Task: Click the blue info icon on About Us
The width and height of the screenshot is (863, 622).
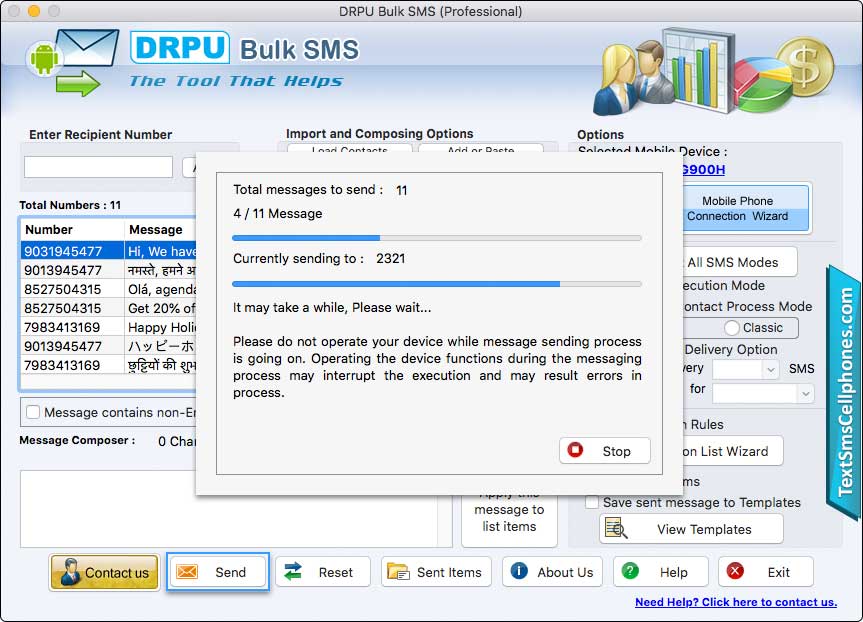Action: [519, 571]
